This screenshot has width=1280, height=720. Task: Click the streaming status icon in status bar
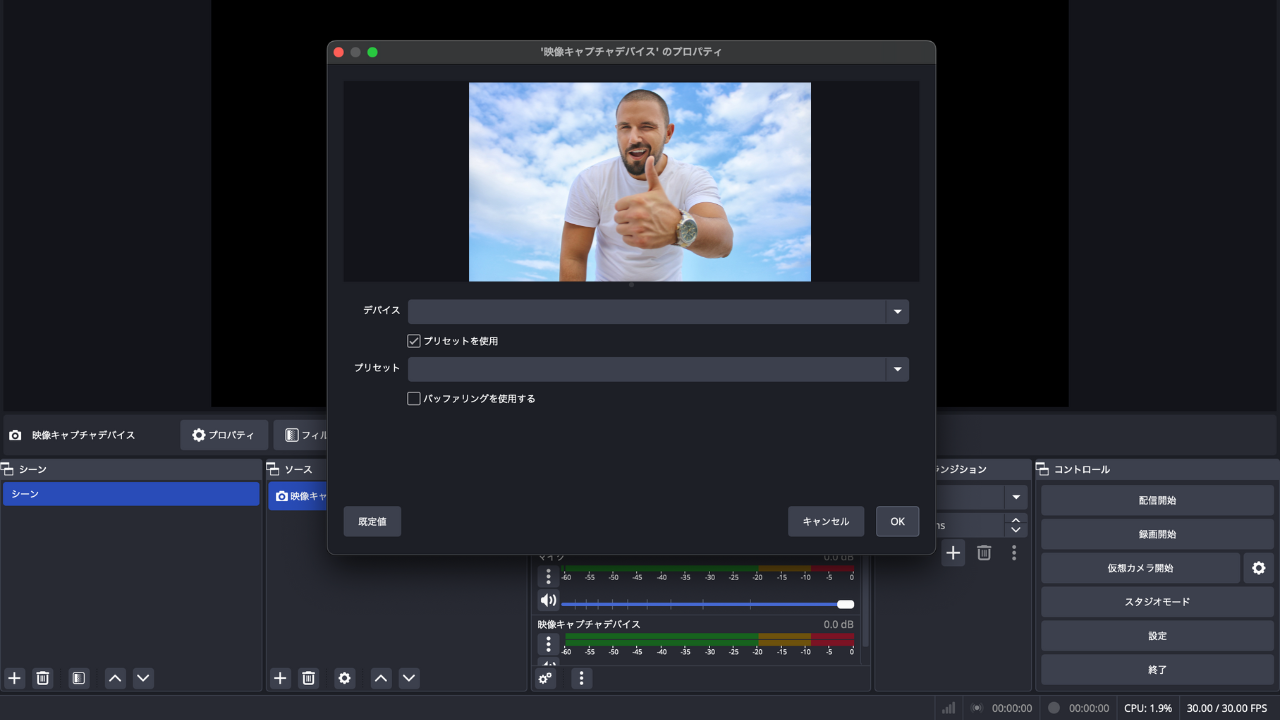pos(977,708)
